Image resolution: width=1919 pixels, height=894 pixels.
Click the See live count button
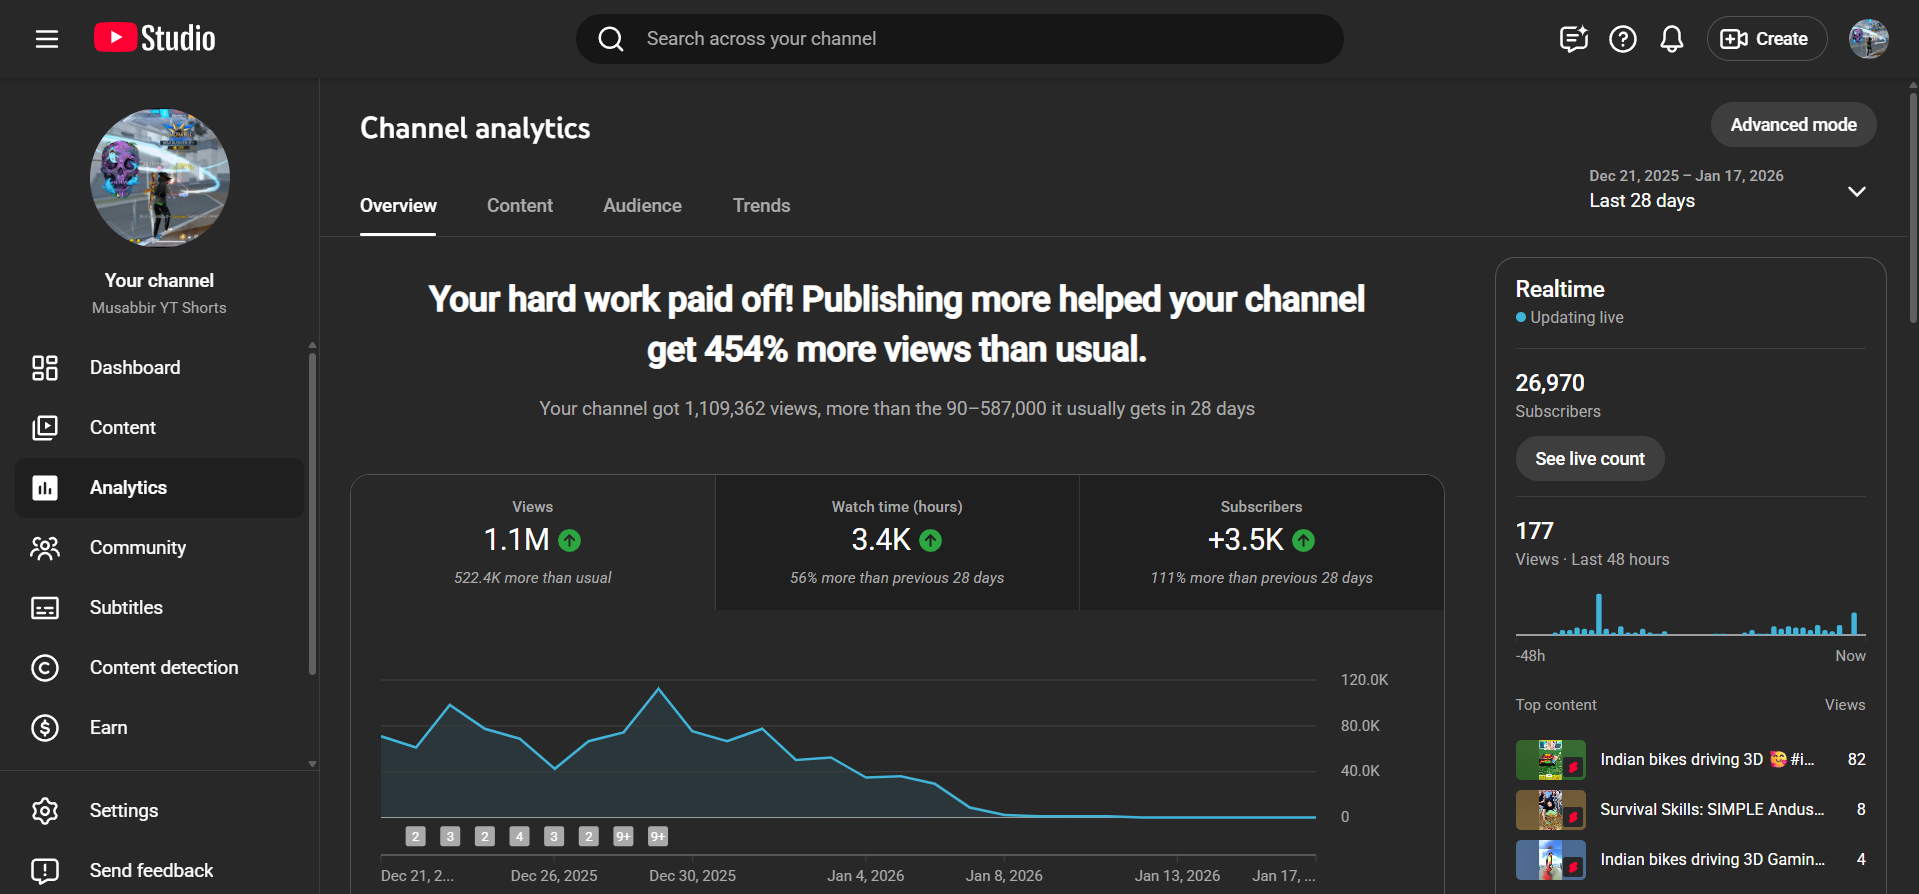(1589, 458)
